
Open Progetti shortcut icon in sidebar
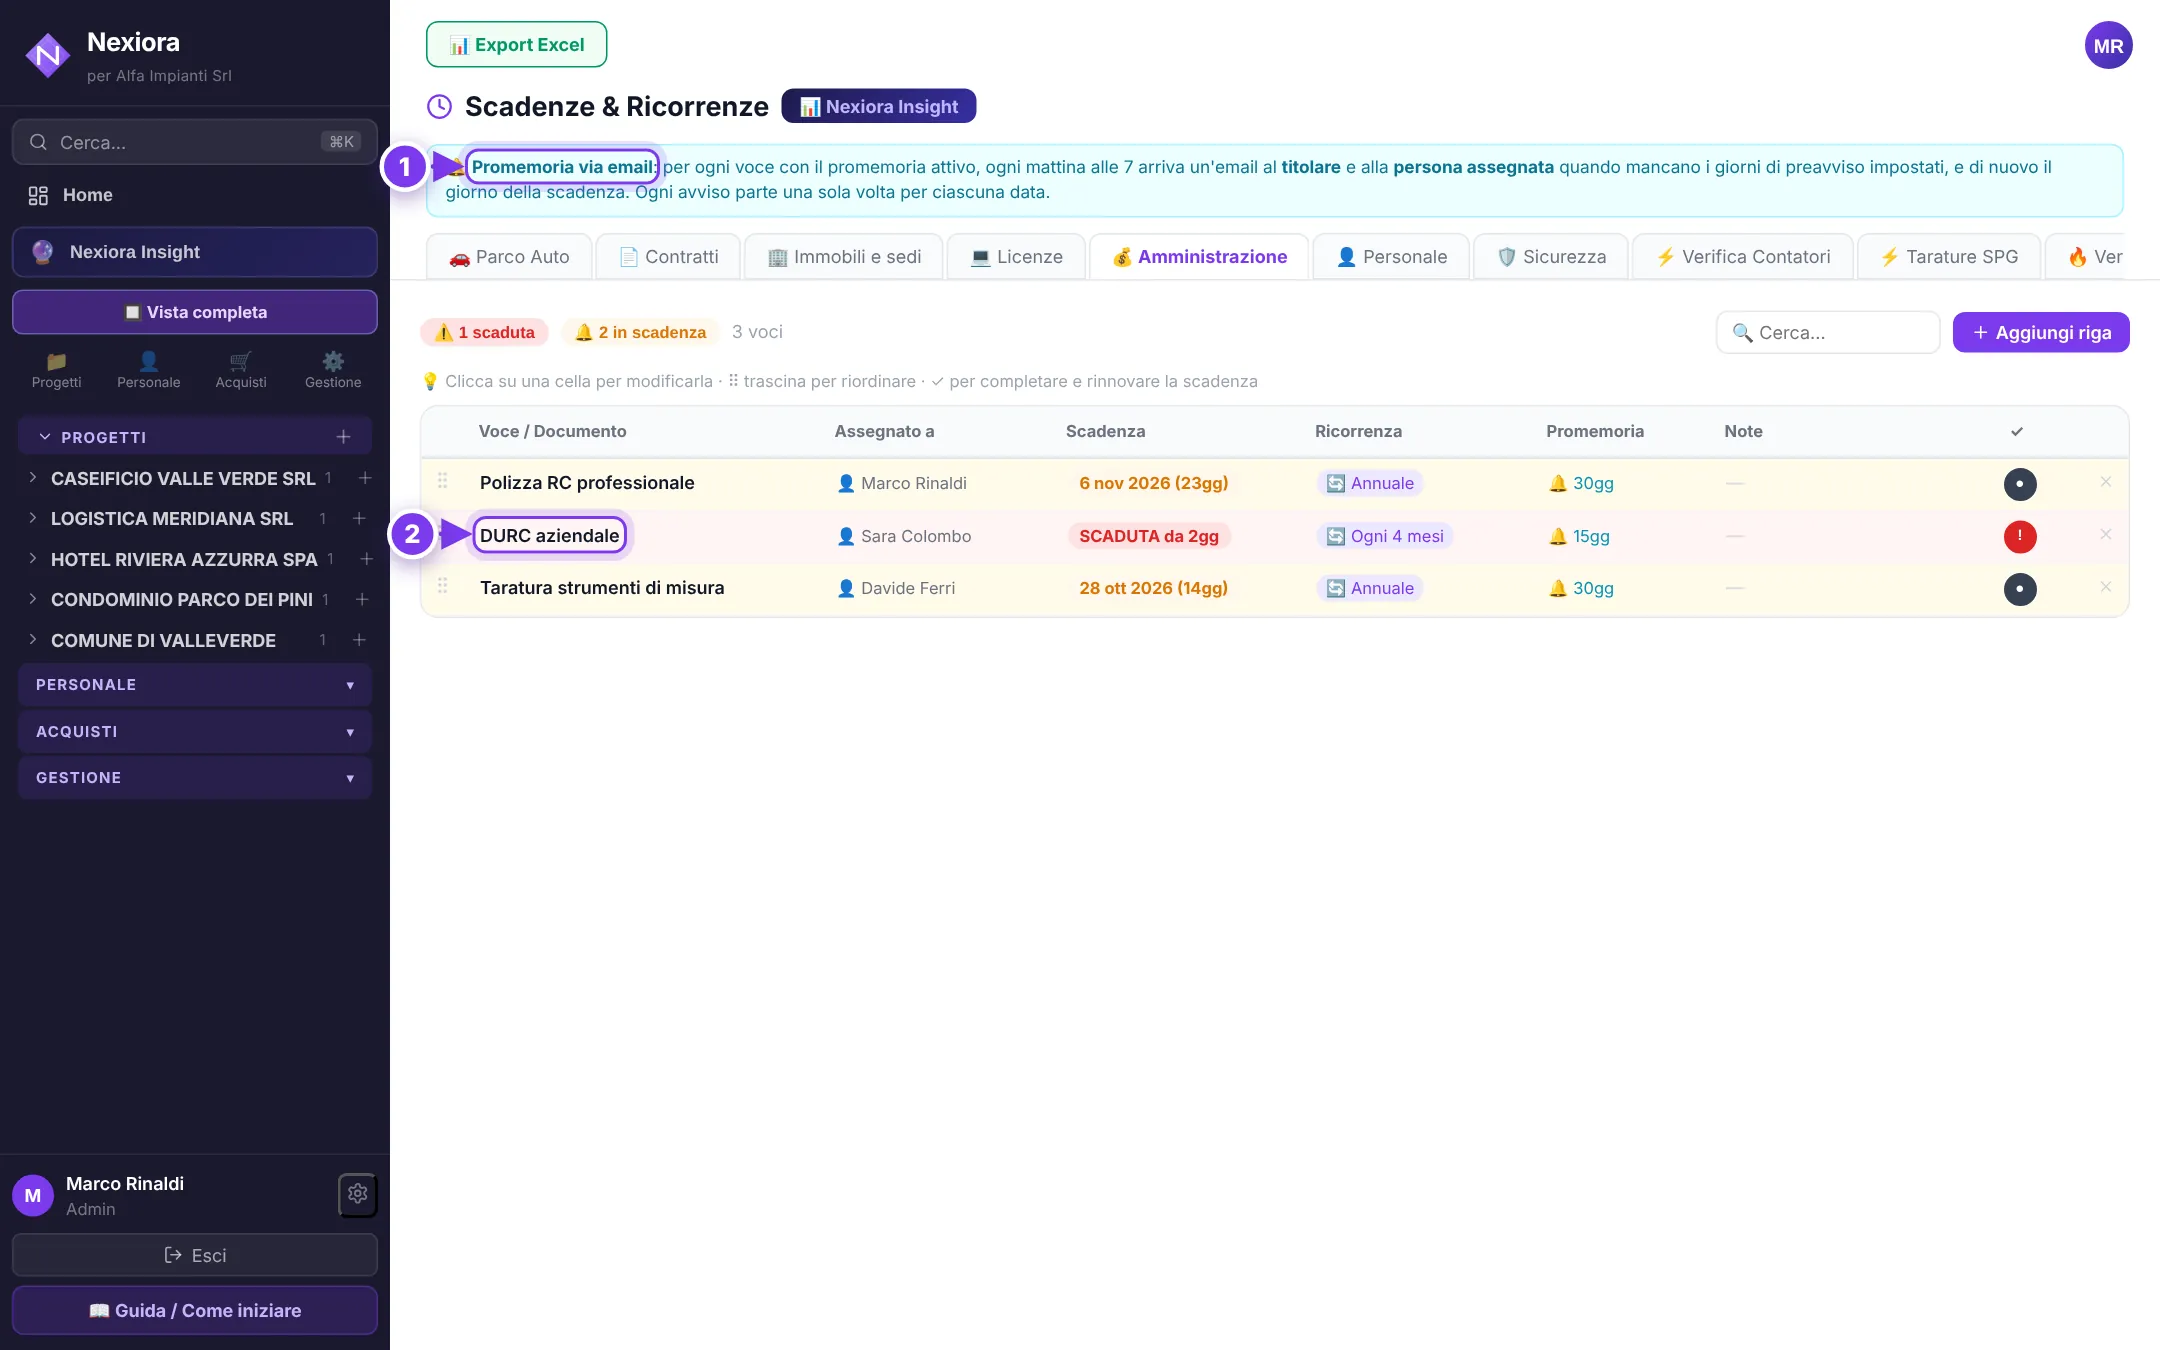click(56, 370)
